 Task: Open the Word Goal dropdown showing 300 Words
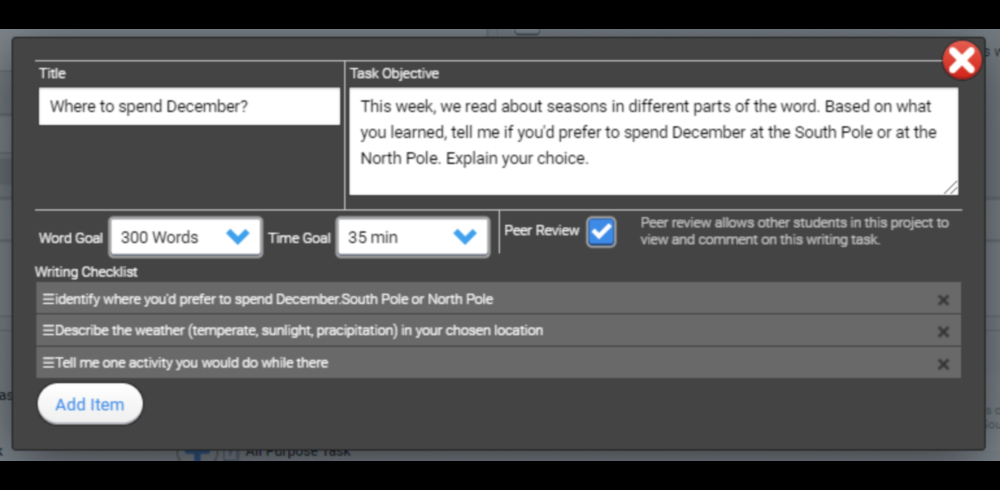[x=186, y=237]
